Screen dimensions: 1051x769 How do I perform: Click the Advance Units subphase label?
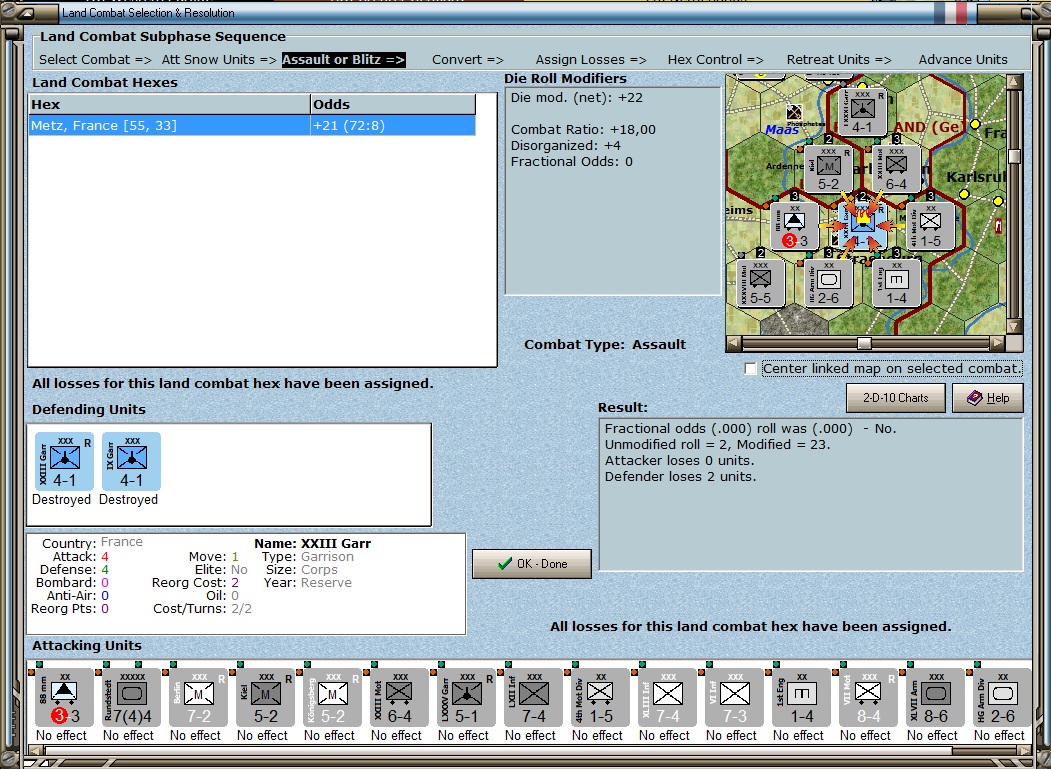coord(963,60)
